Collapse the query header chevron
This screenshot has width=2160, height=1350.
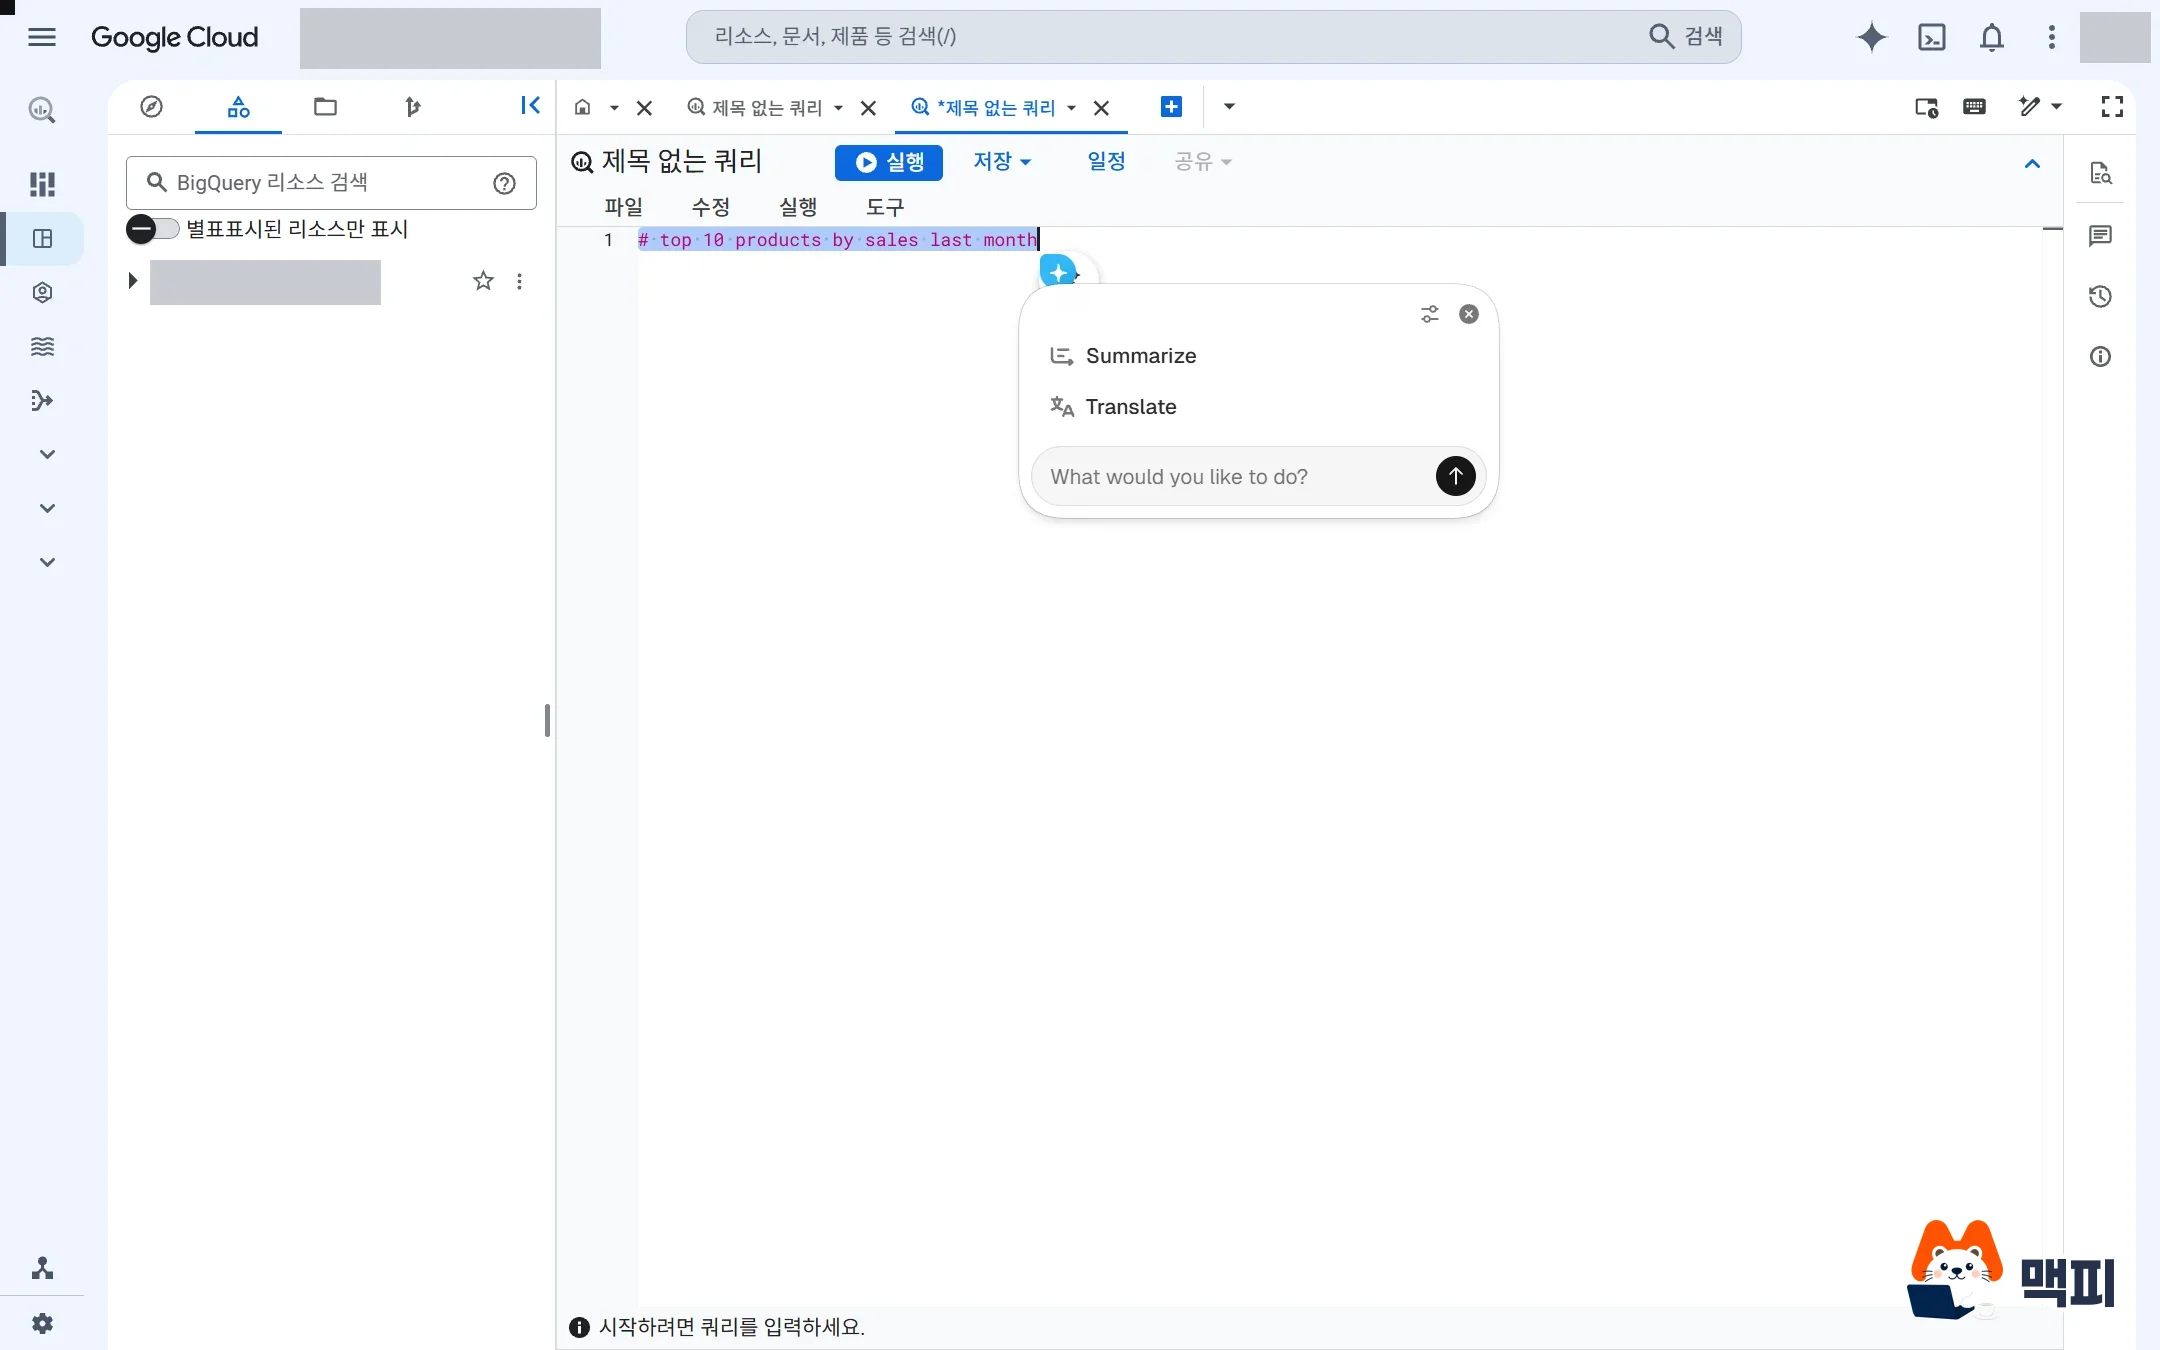pos(2032,164)
